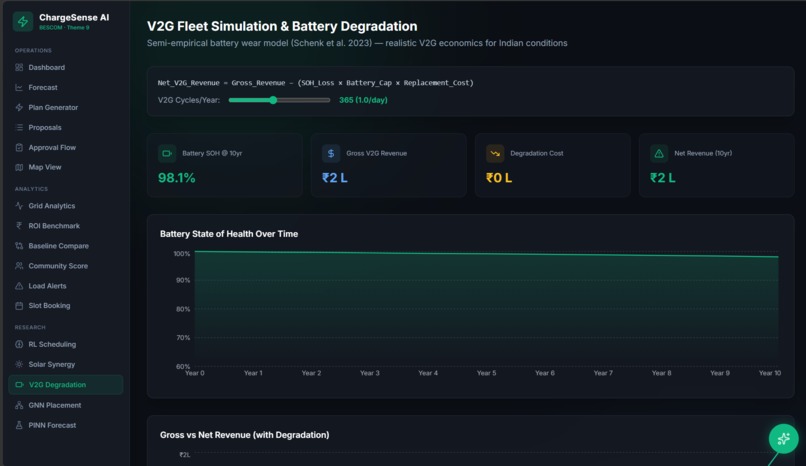Viewport: 806px width, 466px height.
Task: Click the Net_V2G_Revenue formula text
Action: 316,83
